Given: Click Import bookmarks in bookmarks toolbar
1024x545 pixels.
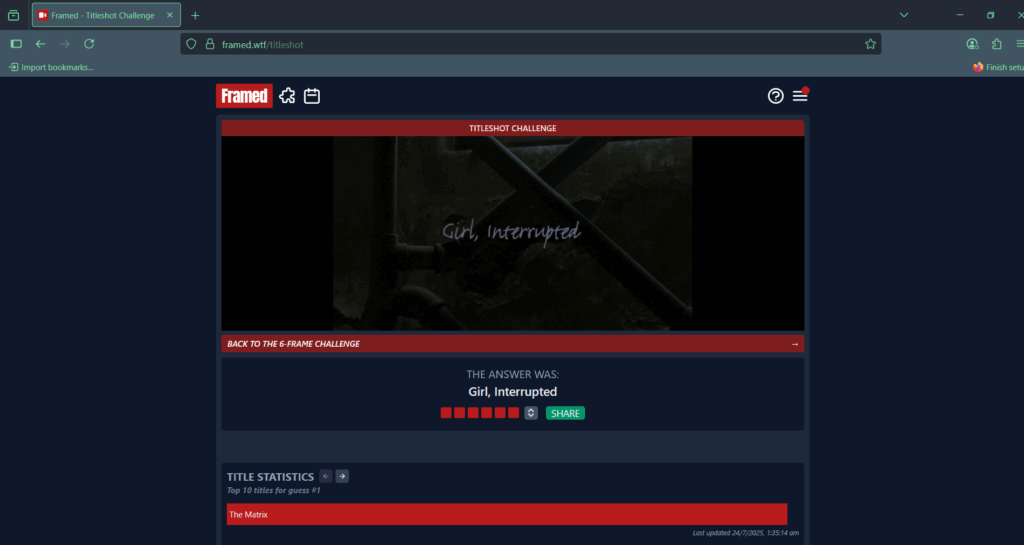Looking at the screenshot, I should click(51, 67).
